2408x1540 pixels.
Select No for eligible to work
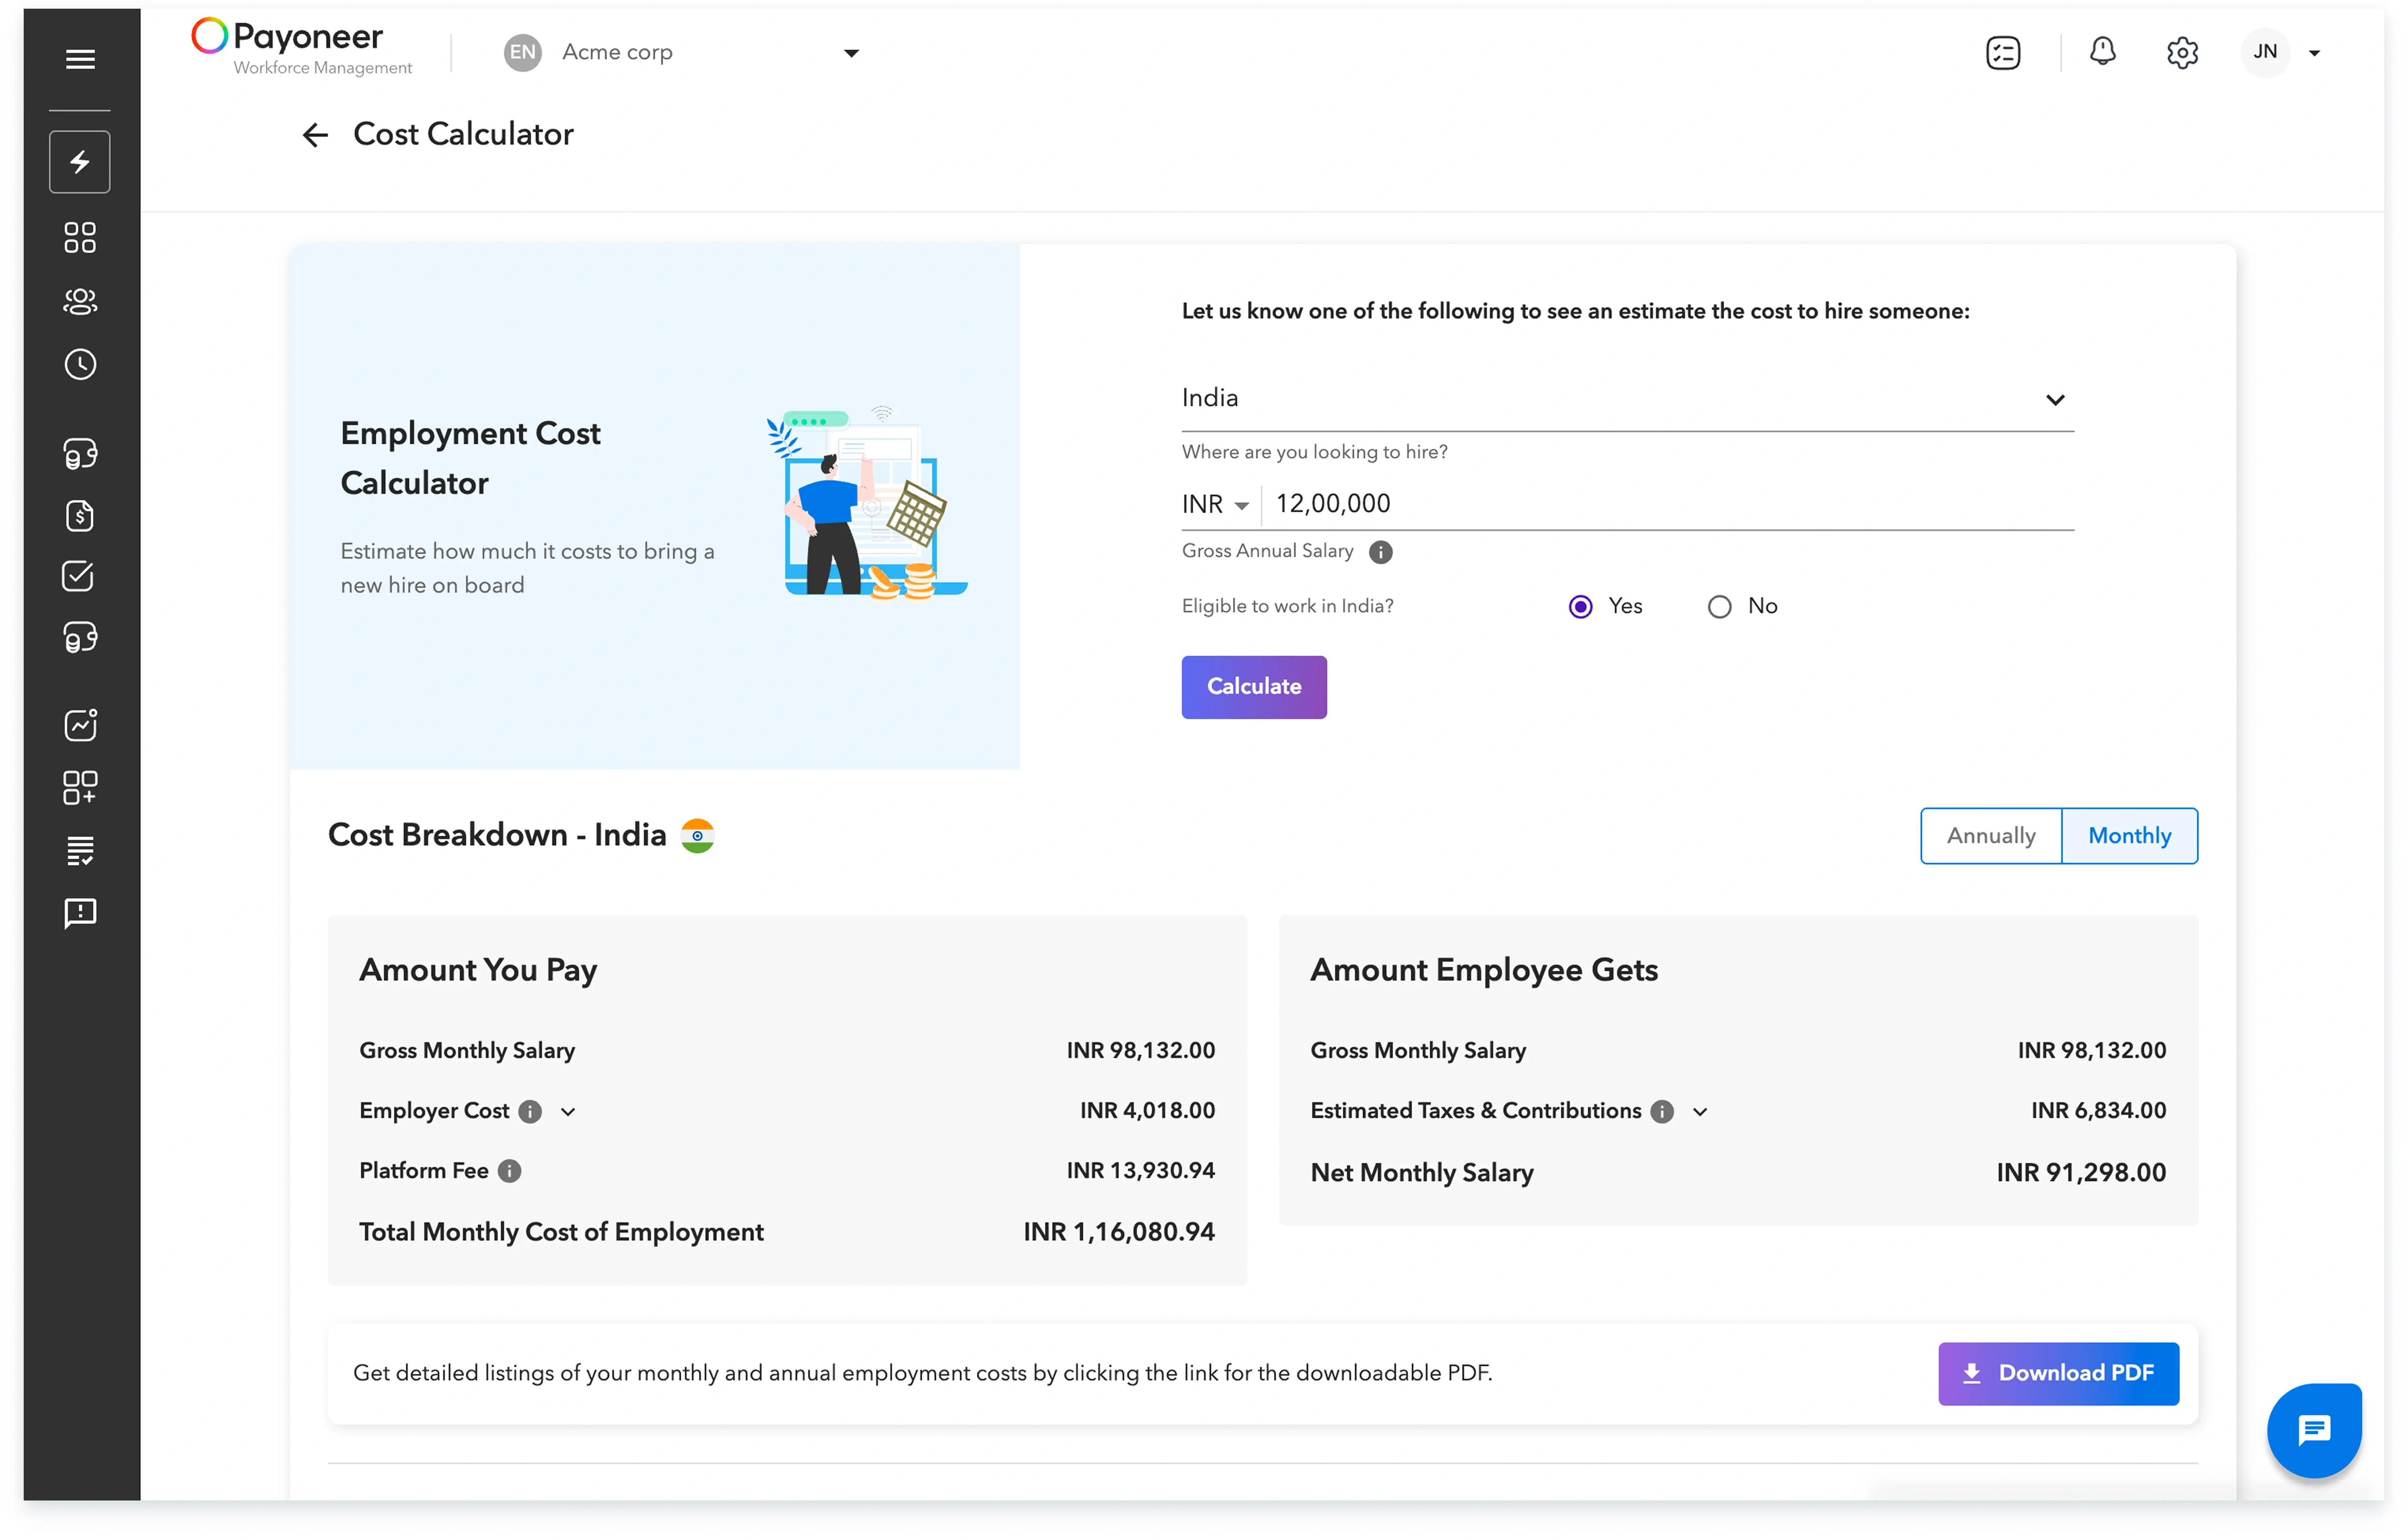[x=1719, y=607]
